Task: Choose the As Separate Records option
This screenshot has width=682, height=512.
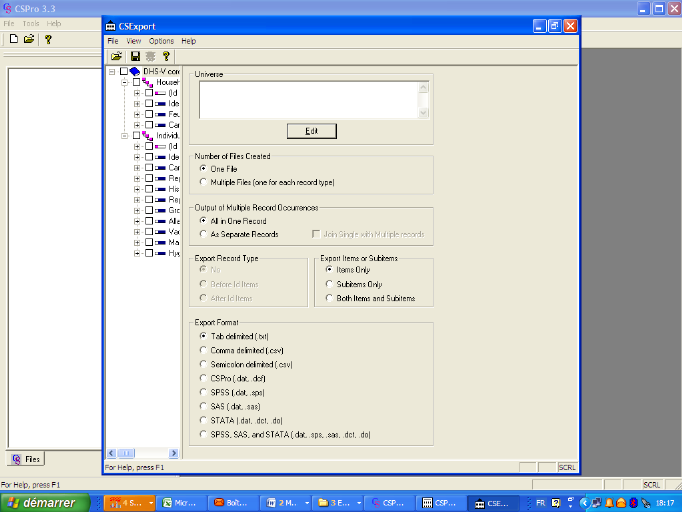Action: (203, 234)
